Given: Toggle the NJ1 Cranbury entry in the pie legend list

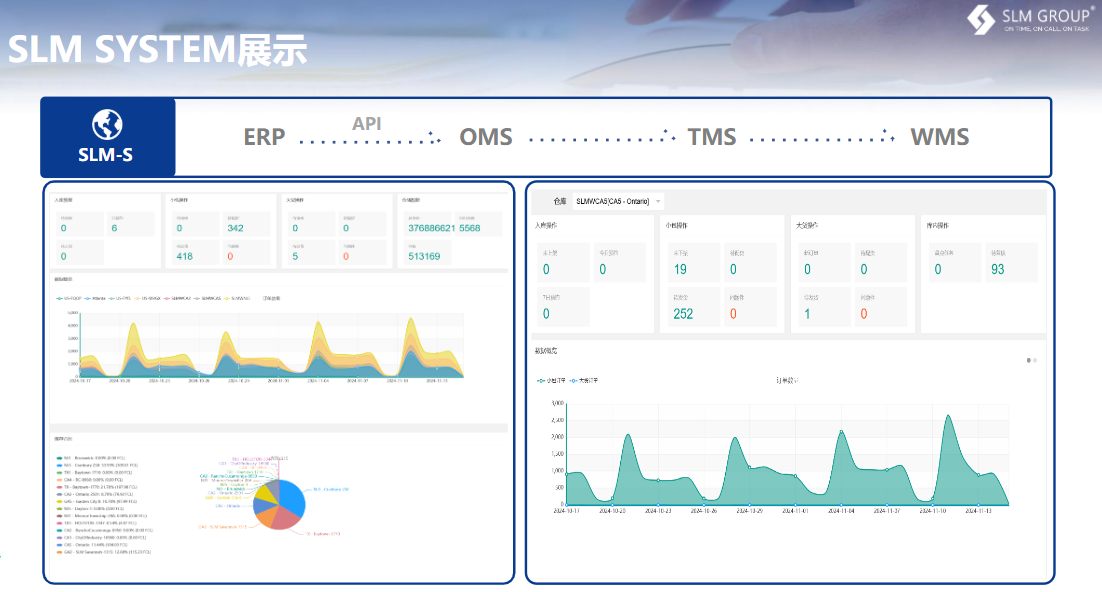Looking at the screenshot, I should pos(97,465).
